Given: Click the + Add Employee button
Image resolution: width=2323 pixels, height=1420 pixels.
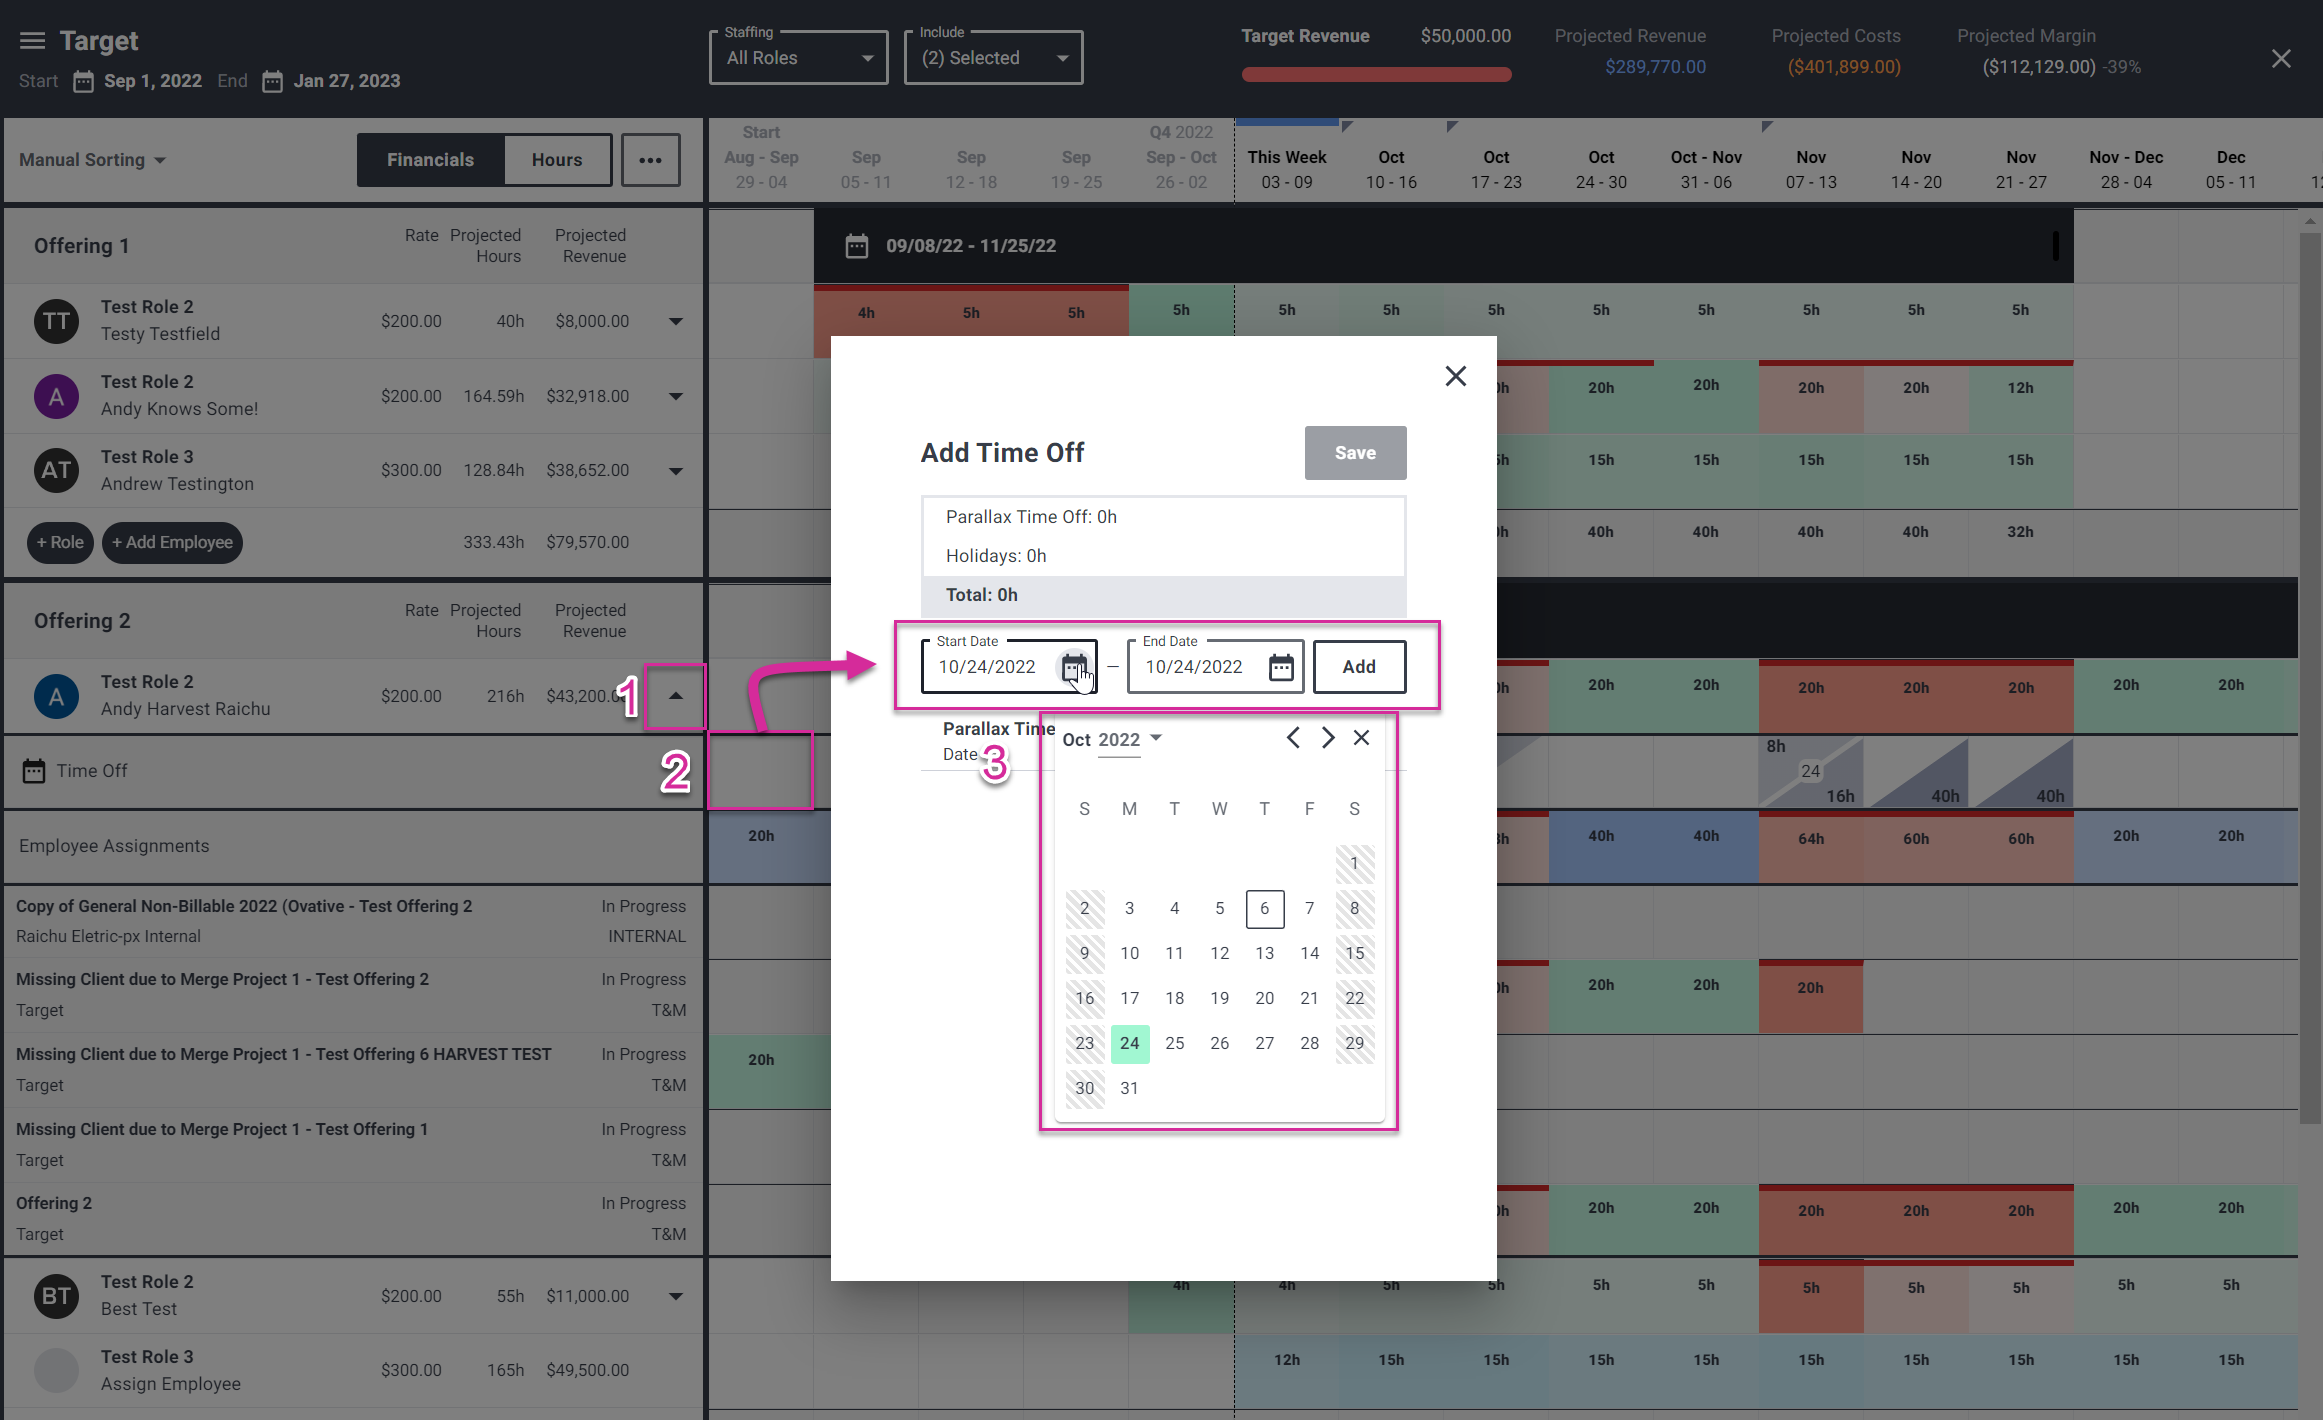Looking at the screenshot, I should 172,542.
